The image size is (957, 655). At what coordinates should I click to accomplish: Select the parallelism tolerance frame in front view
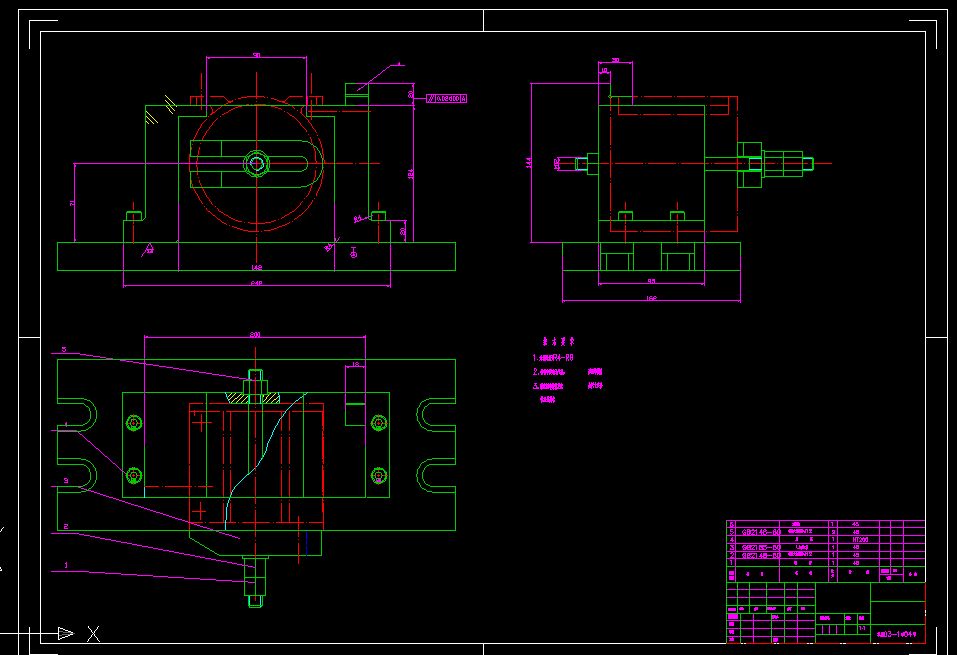(446, 98)
